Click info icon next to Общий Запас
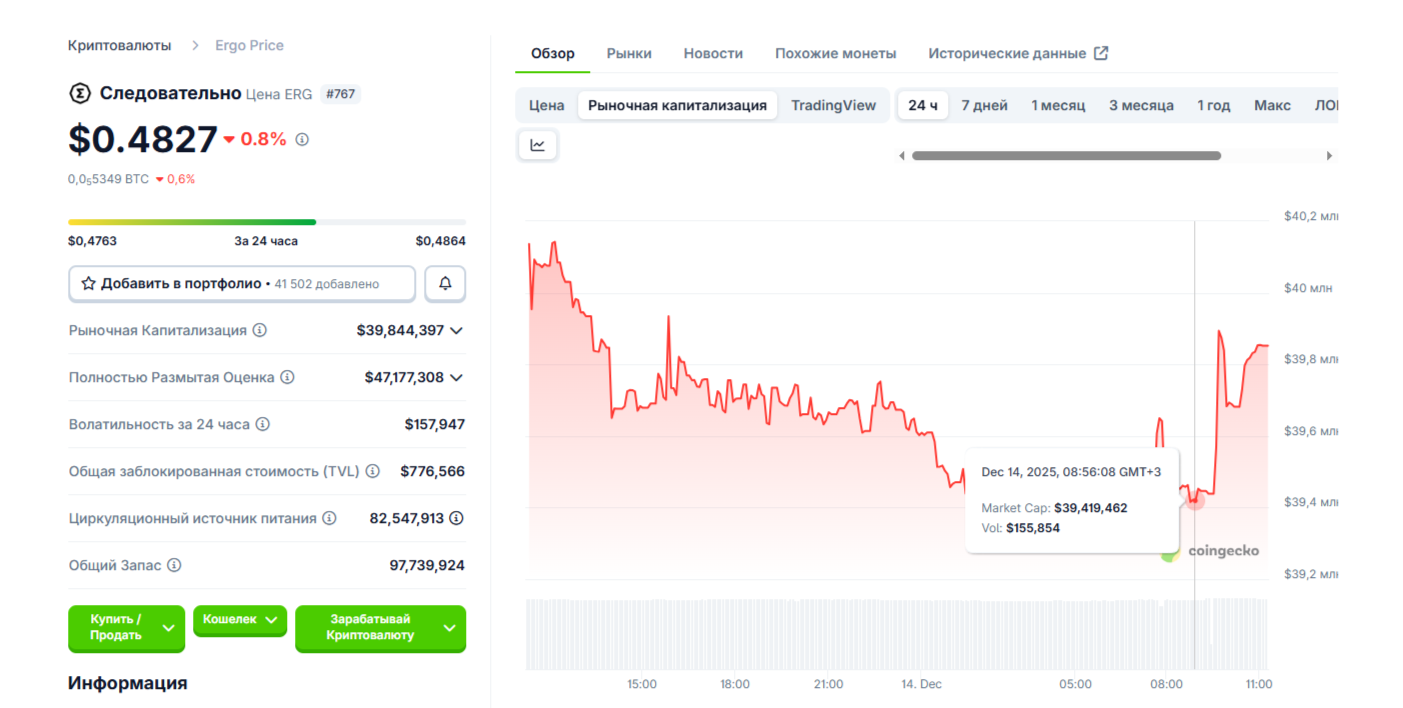The width and height of the screenshot is (1403, 708). (x=174, y=565)
